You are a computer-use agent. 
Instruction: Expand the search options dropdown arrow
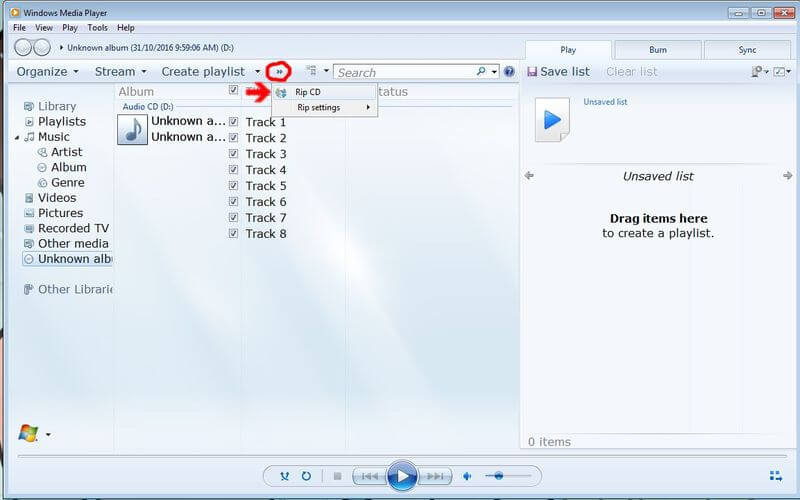click(x=494, y=72)
